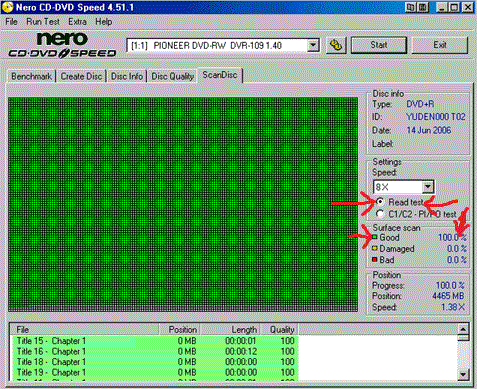Screen dimensions: 477x389
Task: Click the red Bad legend square
Action: pyautogui.click(x=375, y=259)
